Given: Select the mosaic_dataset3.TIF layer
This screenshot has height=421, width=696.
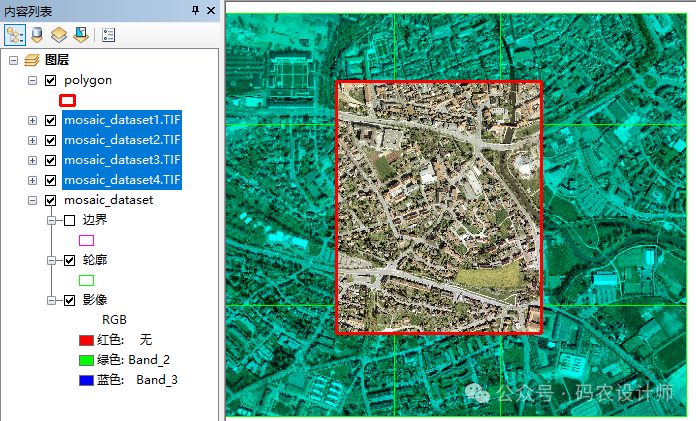Looking at the screenshot, I should 121,160.
